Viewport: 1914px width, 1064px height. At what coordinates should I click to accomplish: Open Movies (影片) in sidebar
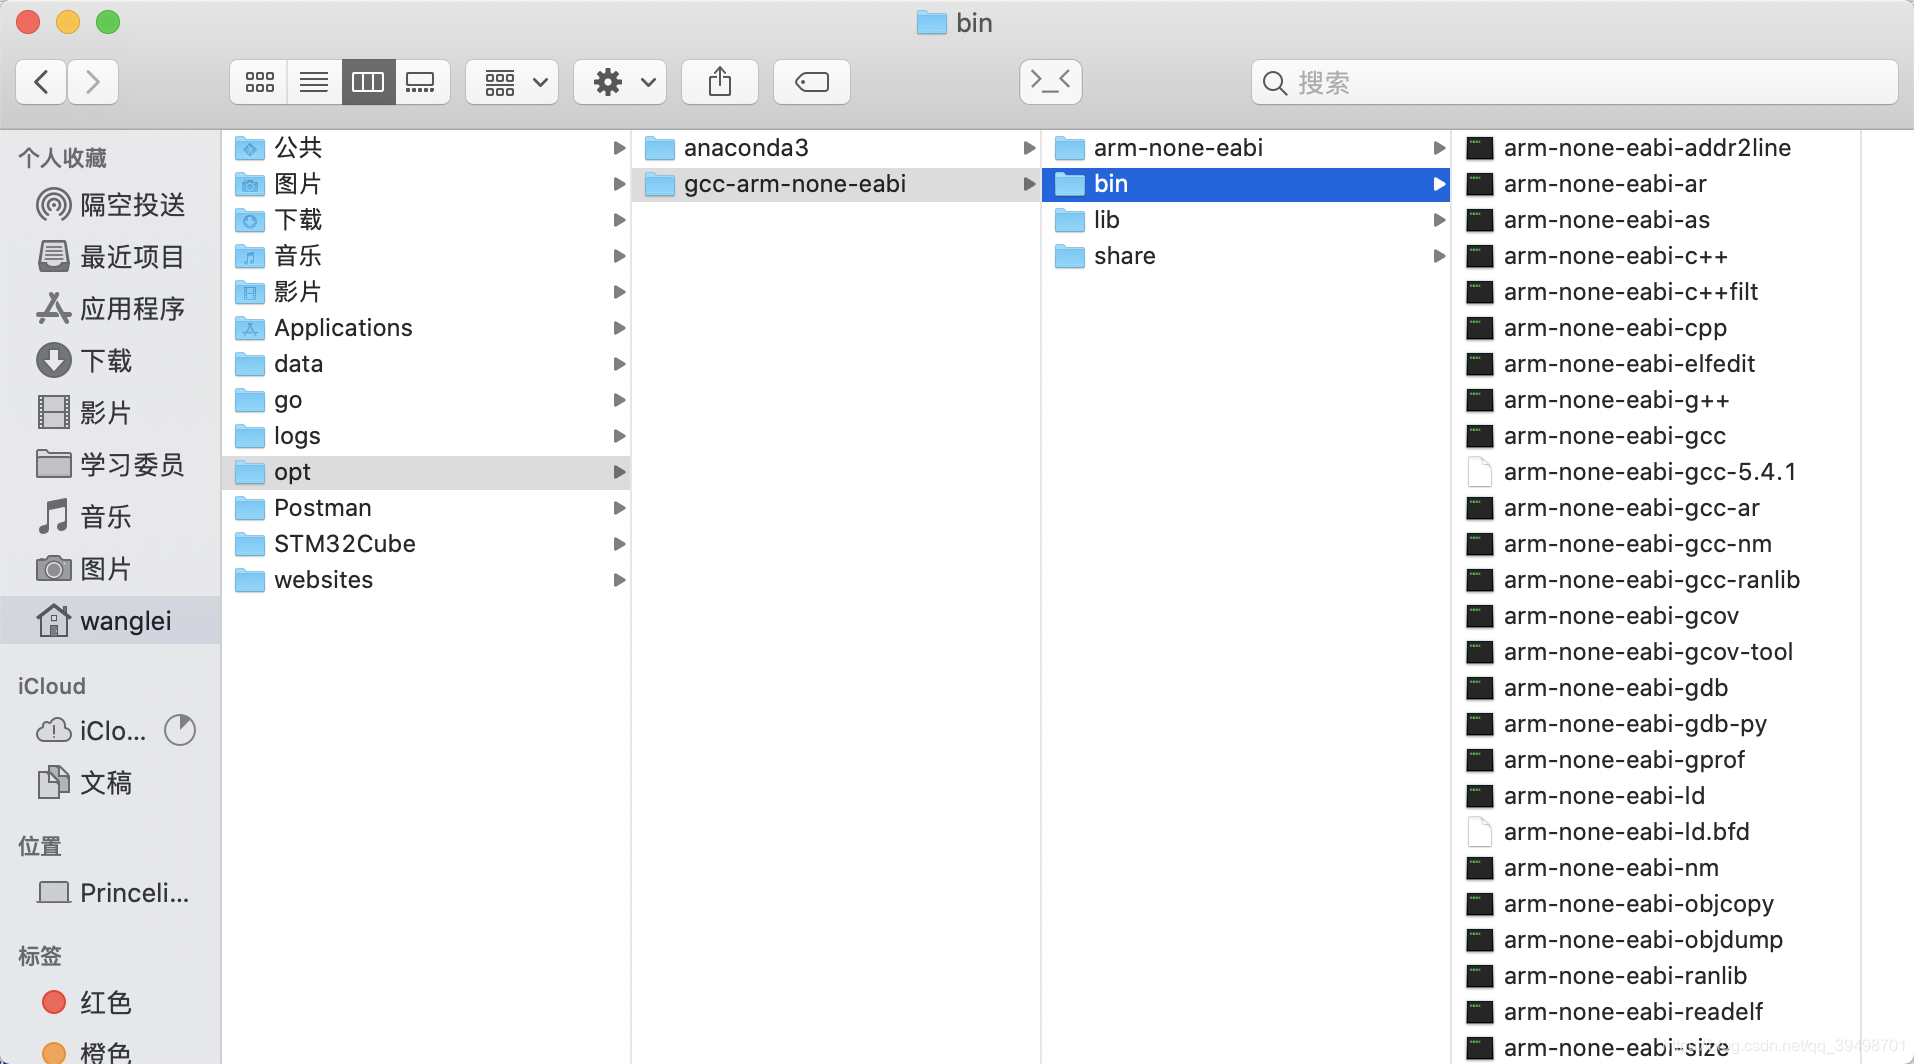(x=110, y=413)
